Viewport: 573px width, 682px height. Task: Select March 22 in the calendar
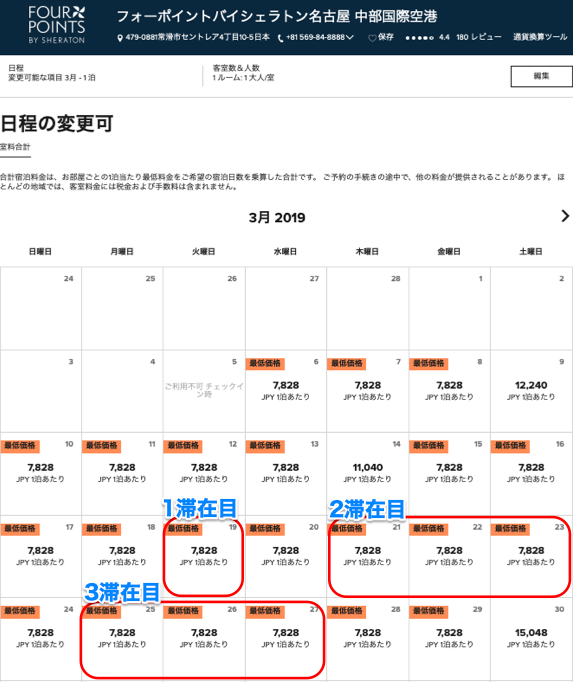tap(449, 556)
